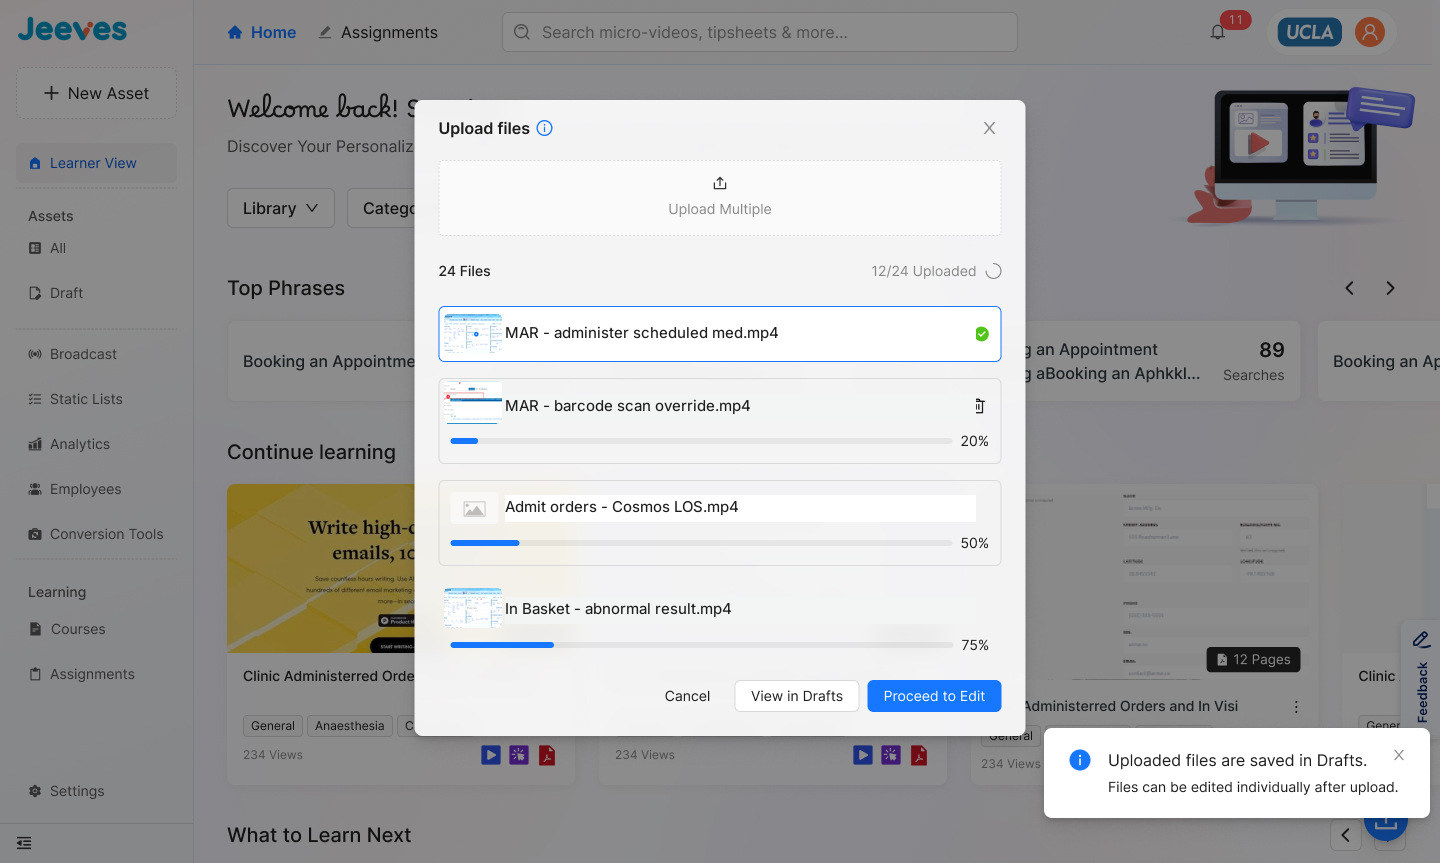The width and height of the screenshot is (1440, 863).
Task: Collapse the sidebar with bottom toggle icon
Action: (24, 843)
